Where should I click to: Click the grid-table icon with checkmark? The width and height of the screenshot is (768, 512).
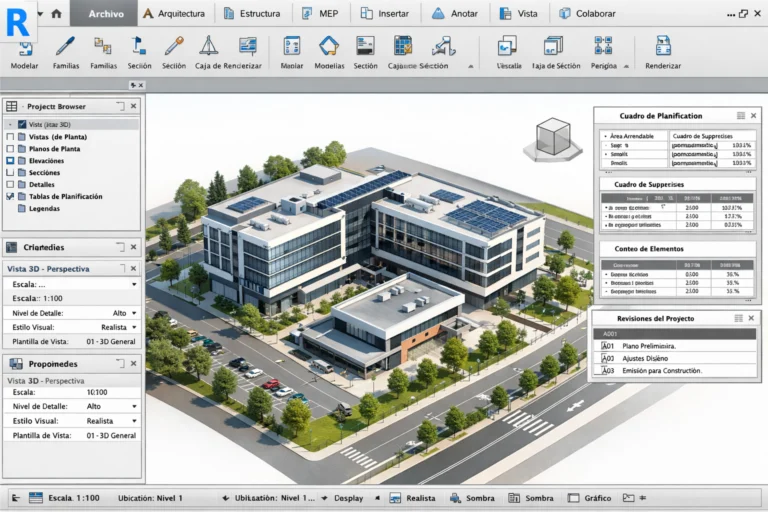click(x=403, y=46)
